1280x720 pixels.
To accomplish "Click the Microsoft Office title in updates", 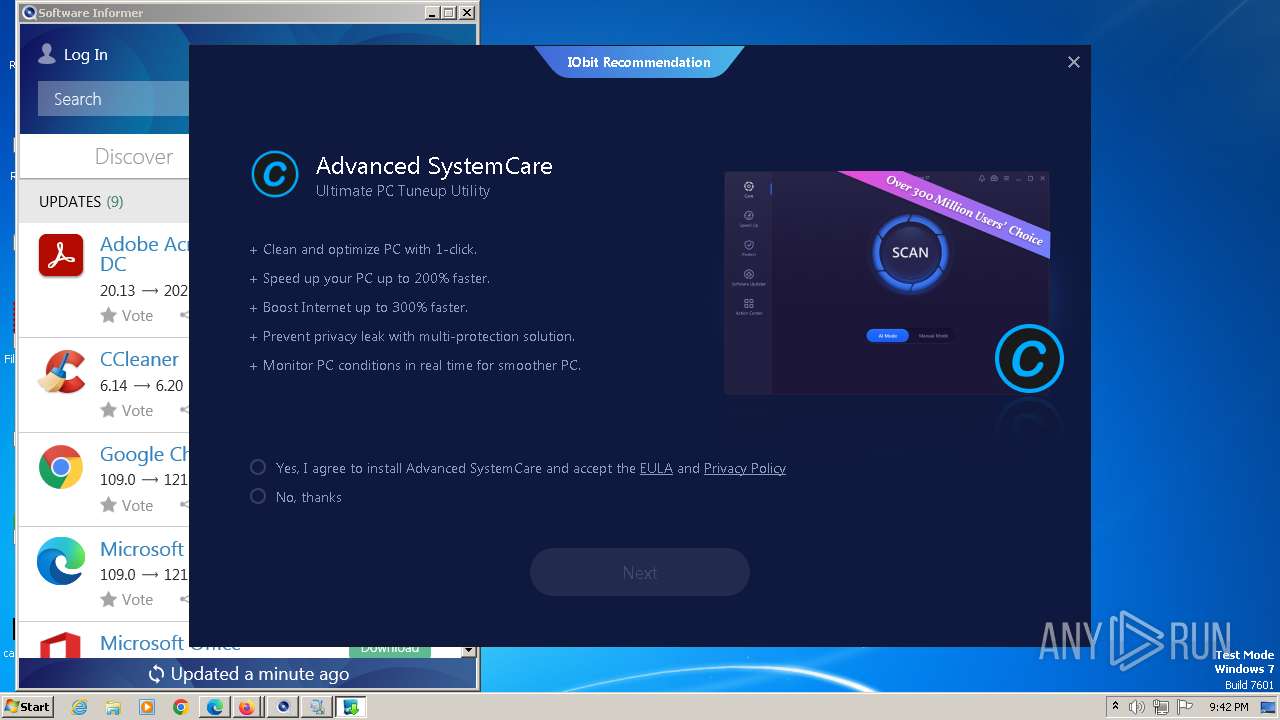I will (x=170, y=643).
